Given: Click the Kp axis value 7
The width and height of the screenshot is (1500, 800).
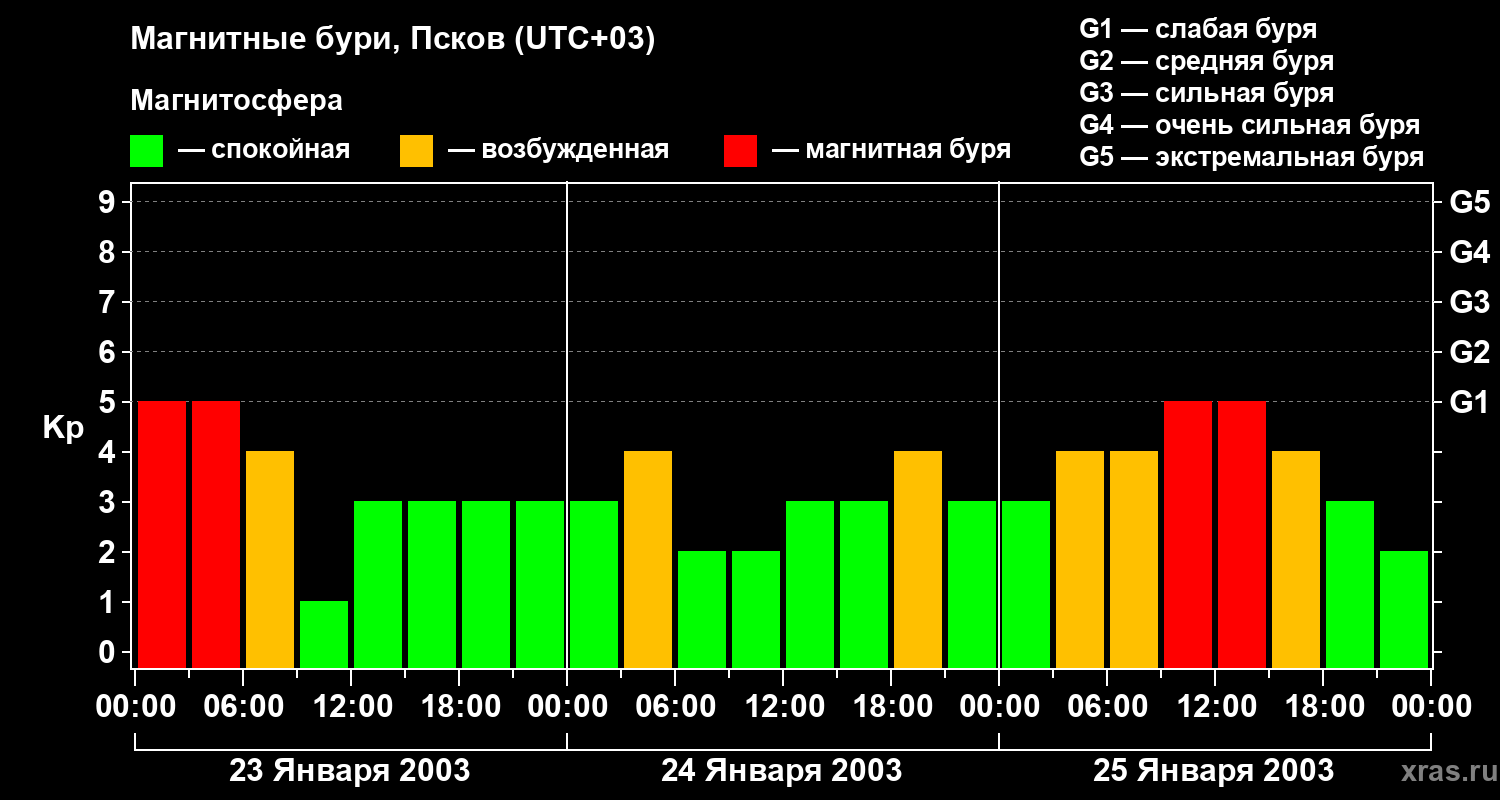Looking at the screenshot, I should [x=109, y=302].
